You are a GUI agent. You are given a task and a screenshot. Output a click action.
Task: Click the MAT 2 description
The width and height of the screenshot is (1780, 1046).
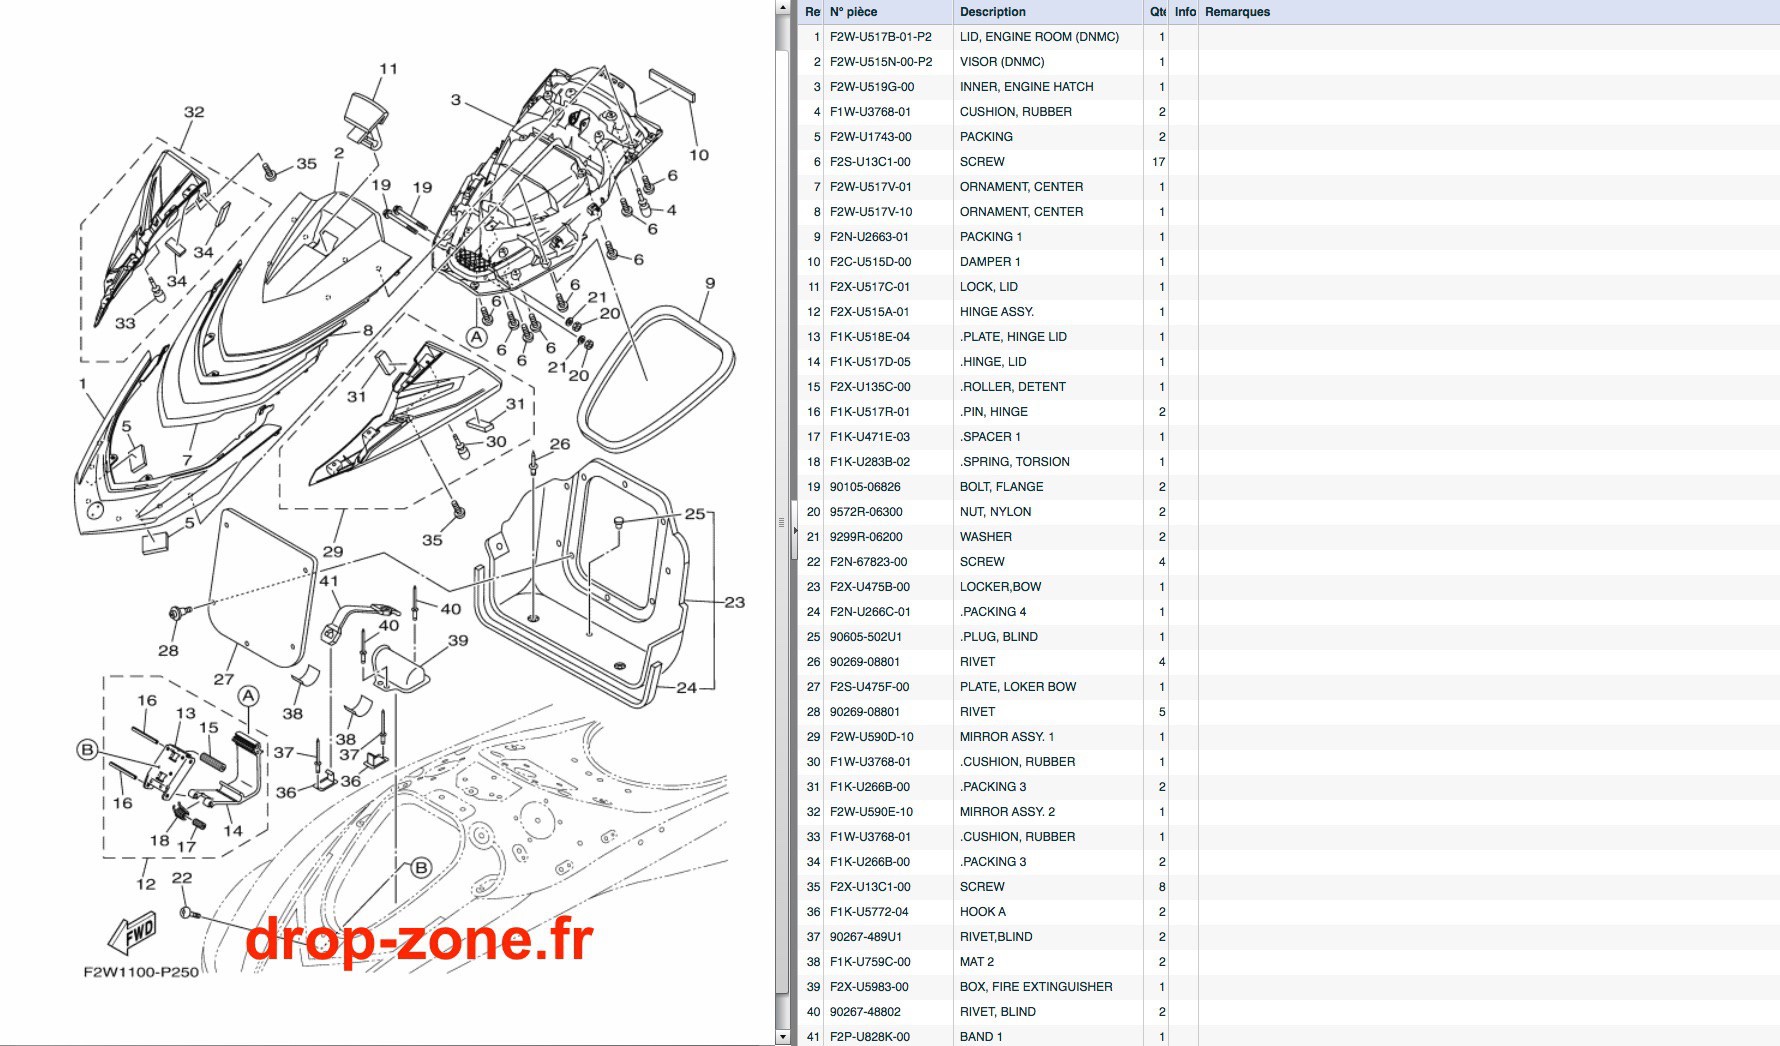tap(977, 962)
